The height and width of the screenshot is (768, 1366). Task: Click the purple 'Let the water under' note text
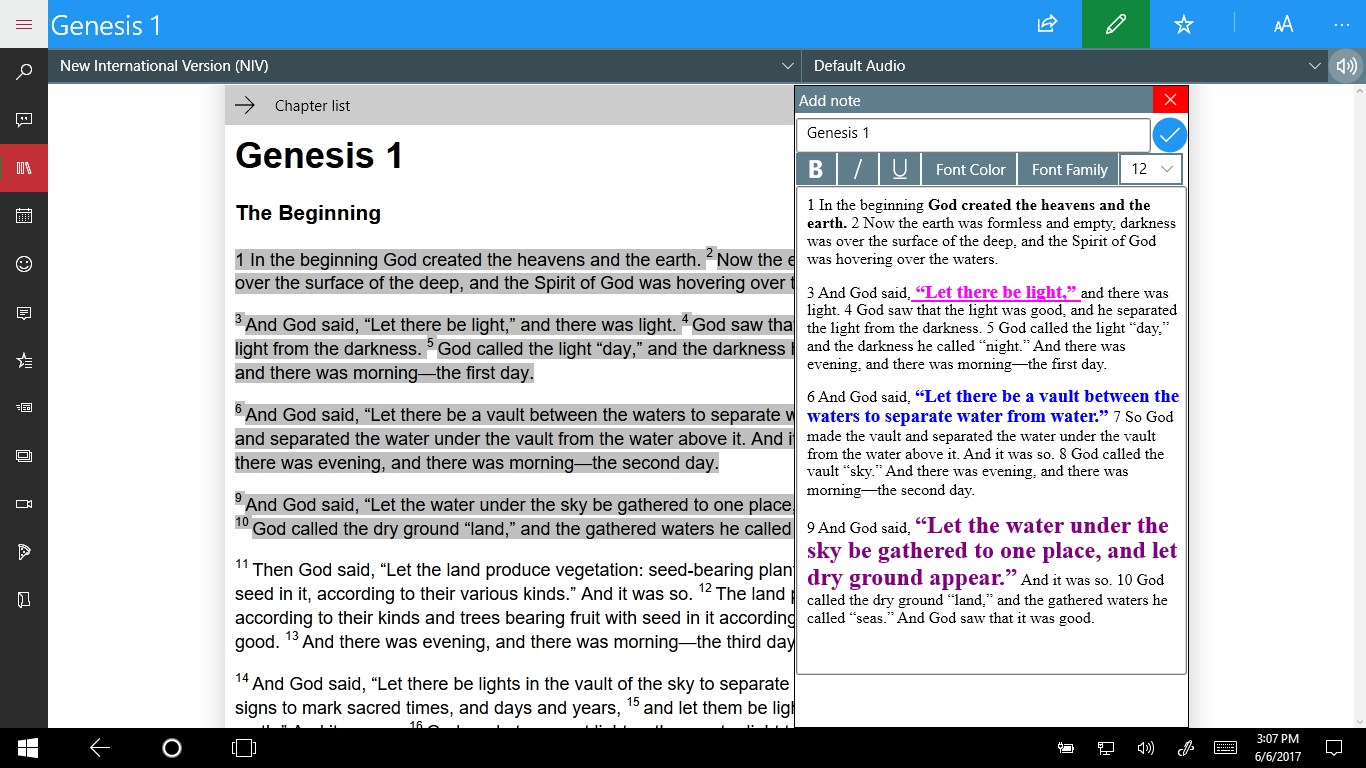tap(992, 552)
